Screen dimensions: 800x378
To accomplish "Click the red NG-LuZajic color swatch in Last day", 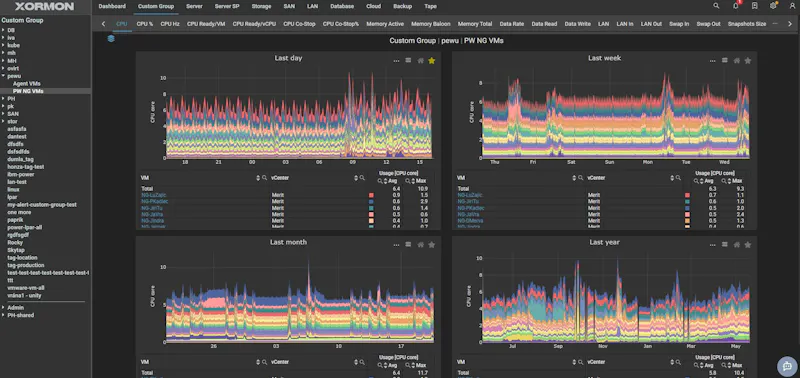I will pos(371,195).
